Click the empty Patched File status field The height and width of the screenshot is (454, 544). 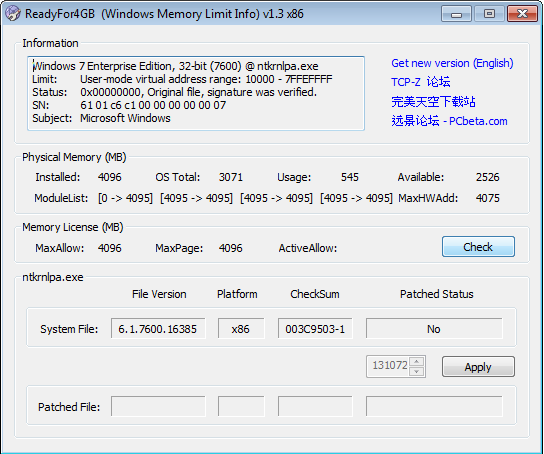click(434, 406)
